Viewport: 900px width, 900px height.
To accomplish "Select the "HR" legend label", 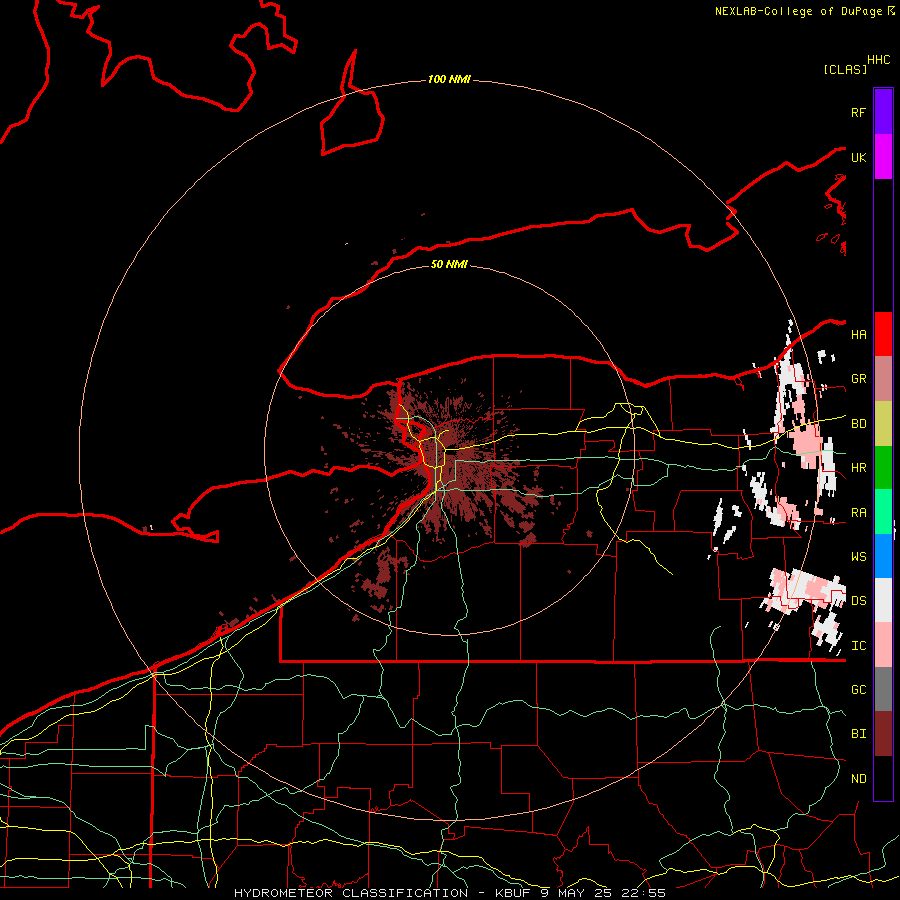I will tap(858, 468).
